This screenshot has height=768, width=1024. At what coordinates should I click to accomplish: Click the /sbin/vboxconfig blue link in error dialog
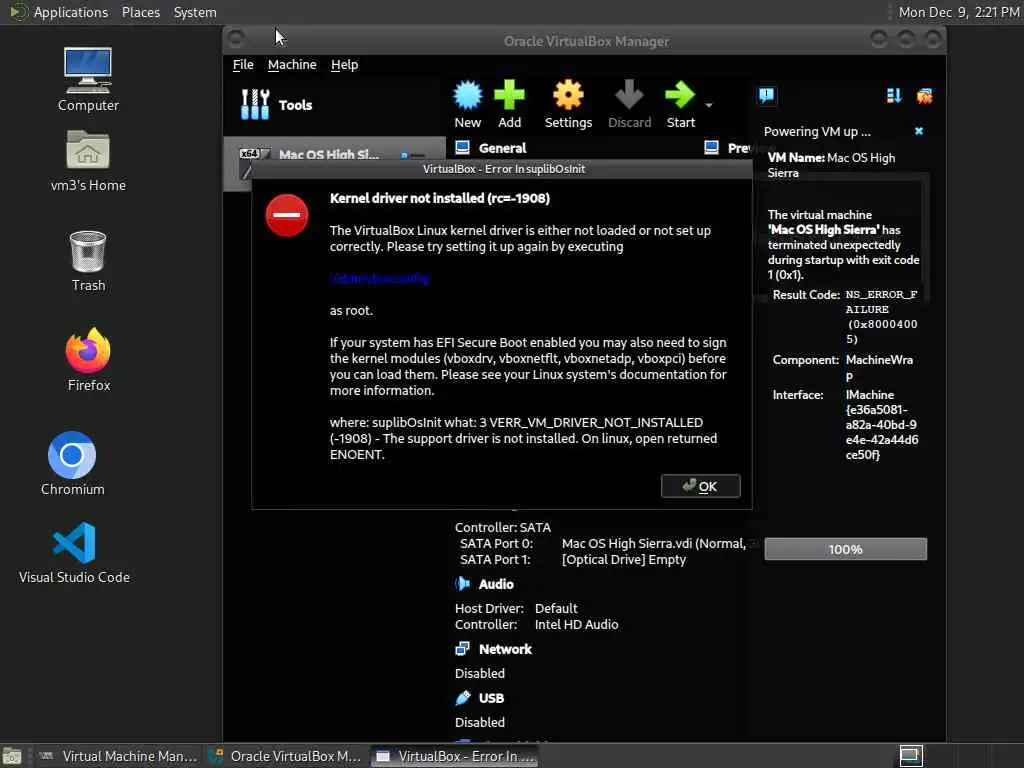point(379,278)
